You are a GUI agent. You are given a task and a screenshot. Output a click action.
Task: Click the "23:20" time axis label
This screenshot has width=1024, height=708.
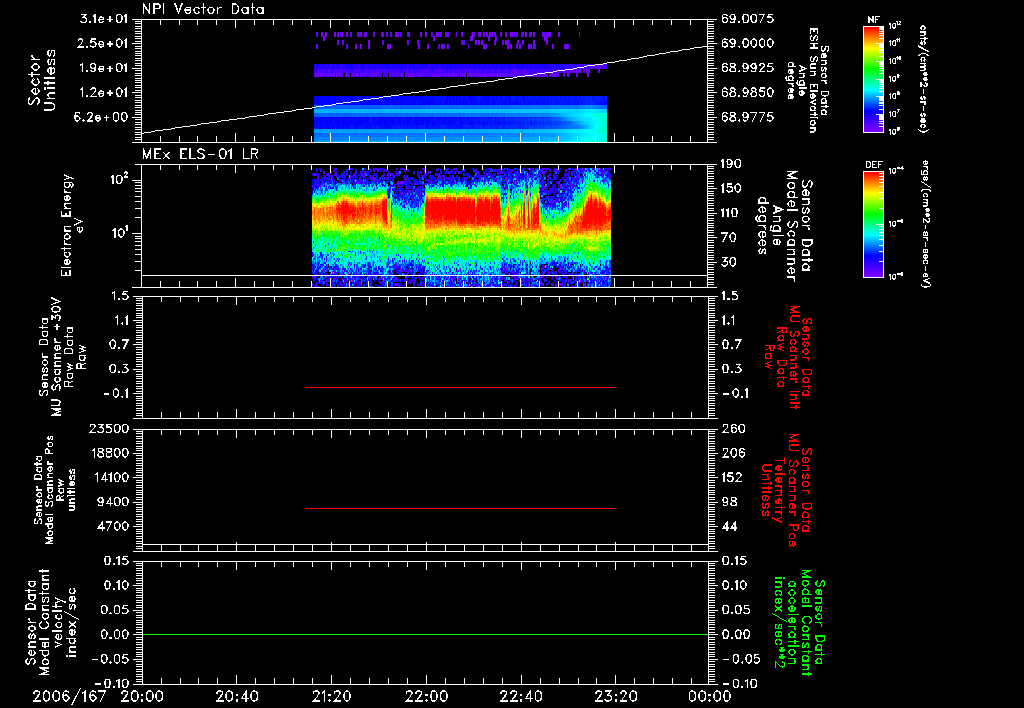point(615,696)
